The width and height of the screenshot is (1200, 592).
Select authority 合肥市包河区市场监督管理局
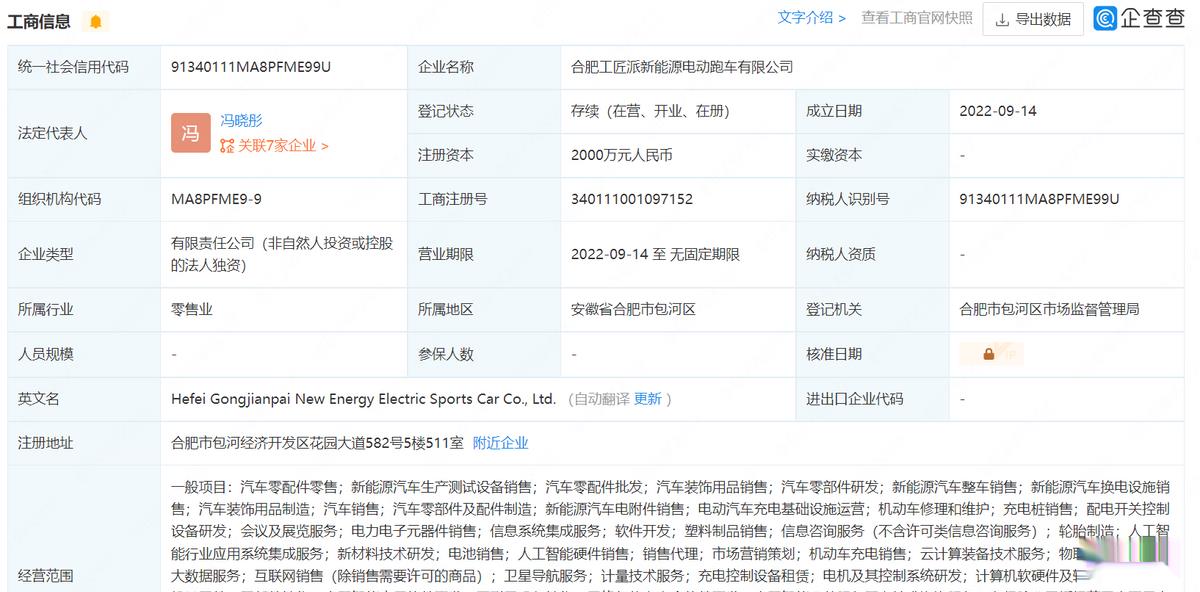tap(1049, 310)
